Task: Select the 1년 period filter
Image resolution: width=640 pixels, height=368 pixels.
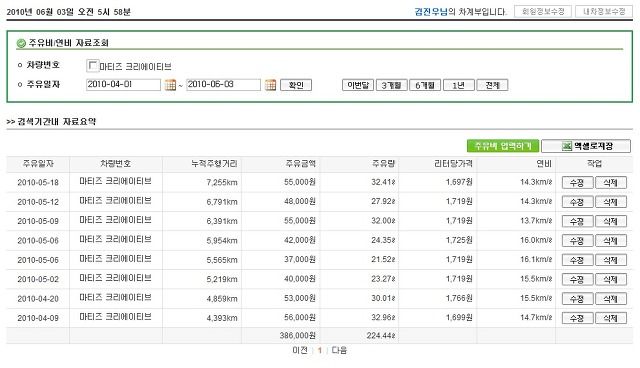Action: 459,85
